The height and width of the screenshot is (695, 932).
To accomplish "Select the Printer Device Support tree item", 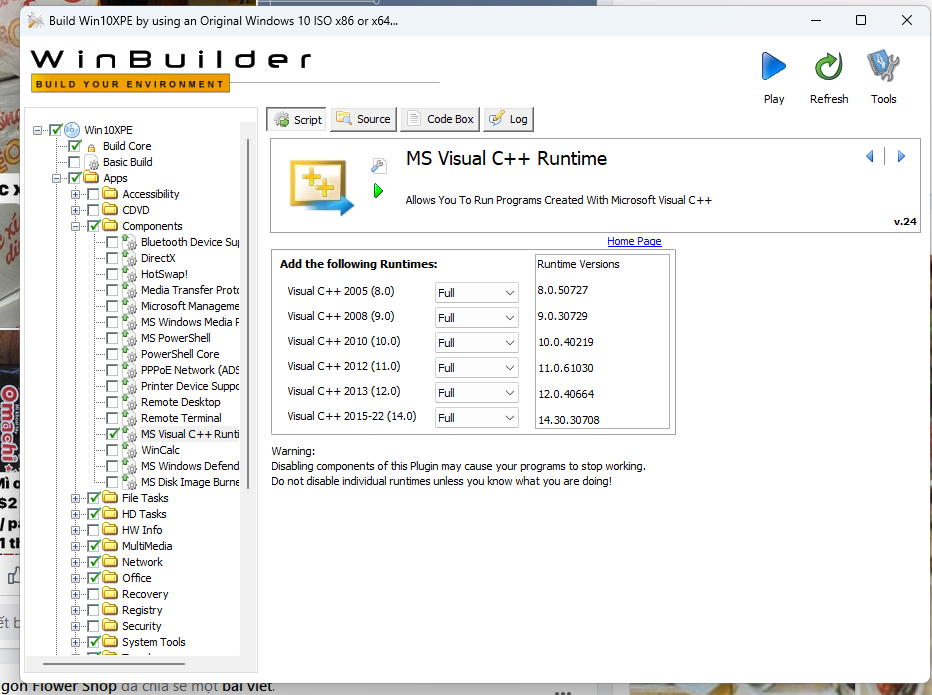I will pos(190,386).
